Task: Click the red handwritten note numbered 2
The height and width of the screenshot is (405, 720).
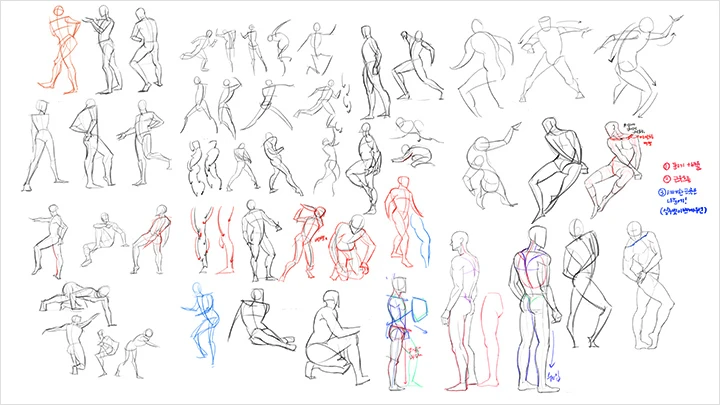Action: coord(677,179)
